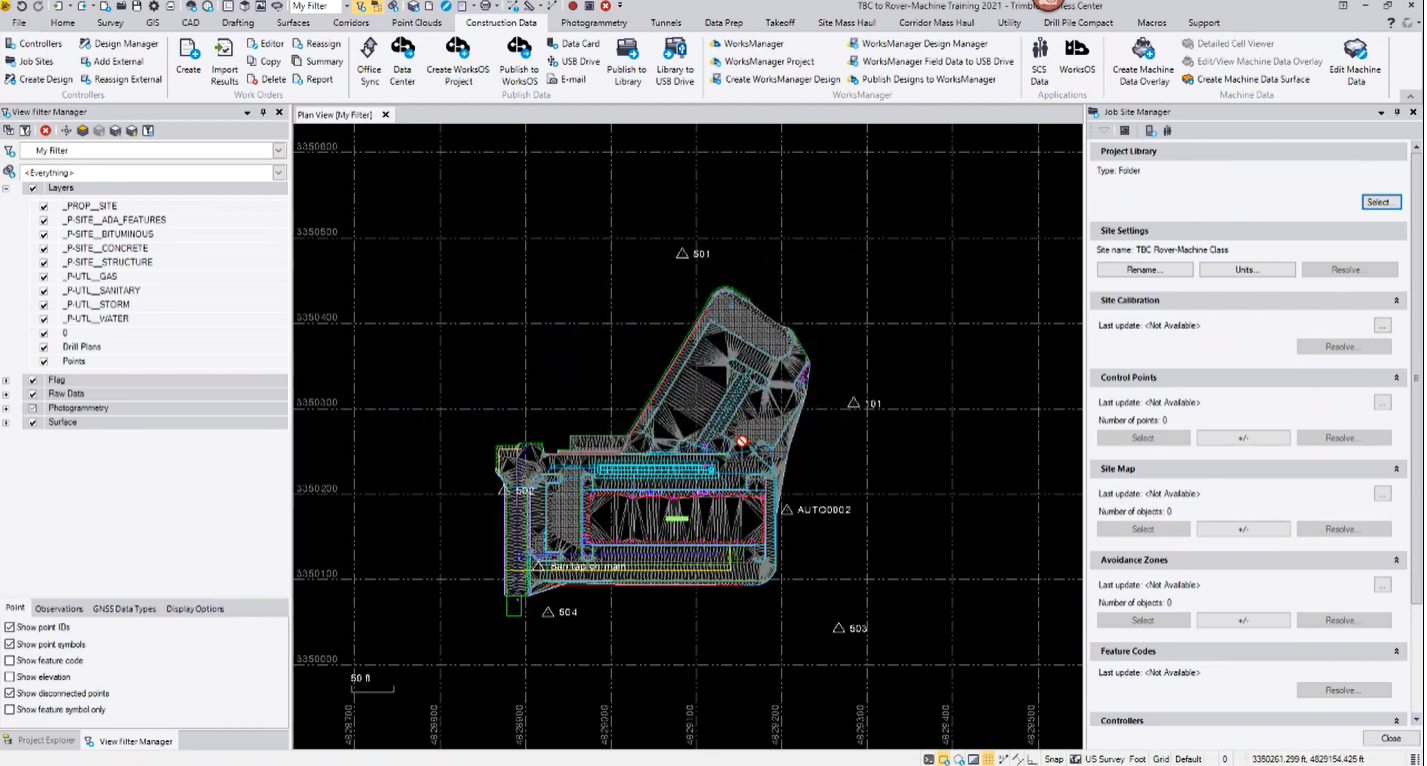Screen dimensions: 1427x766
Task: Uncheck the _P-UTL__STORM layer
Action: [x=43, y=304]
